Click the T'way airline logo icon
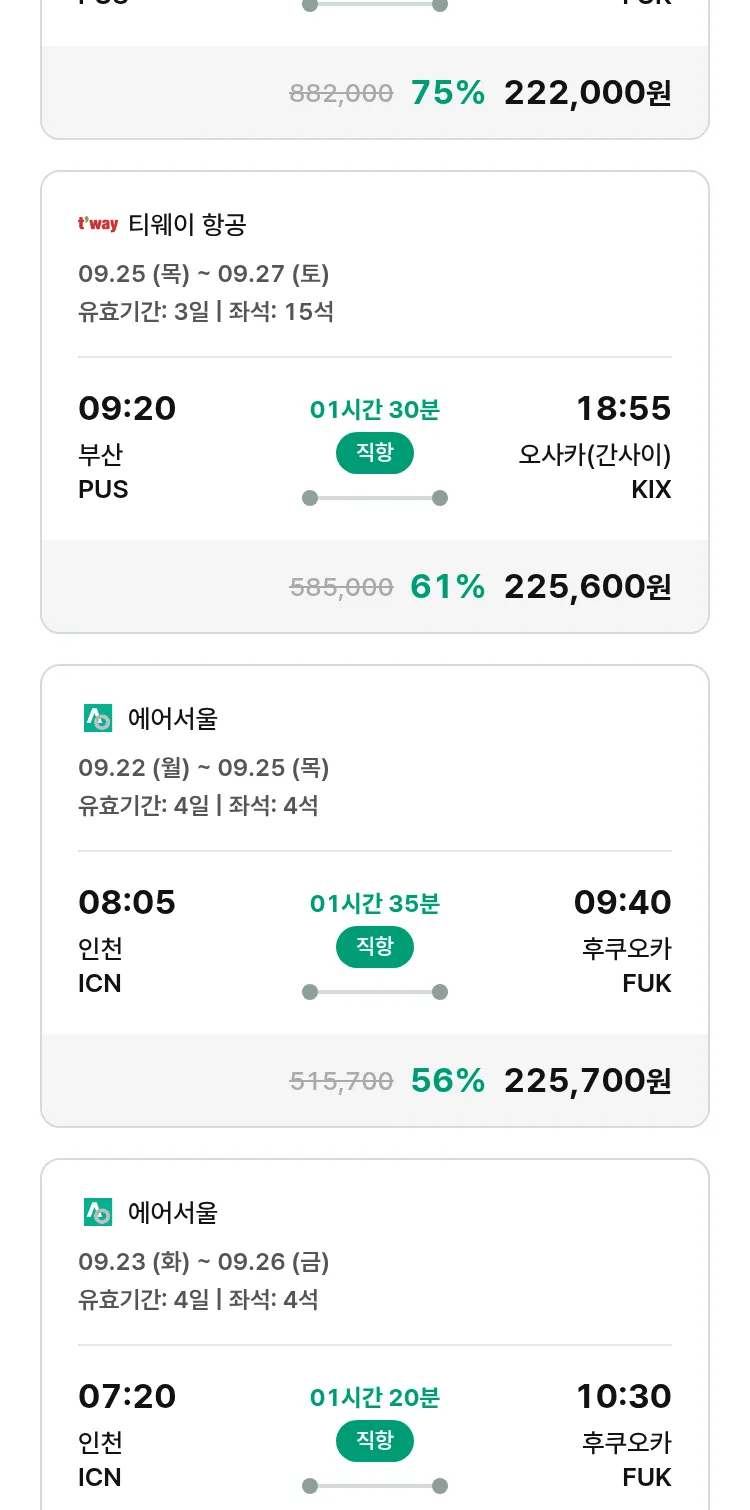750x1510 pixels. 98,224
